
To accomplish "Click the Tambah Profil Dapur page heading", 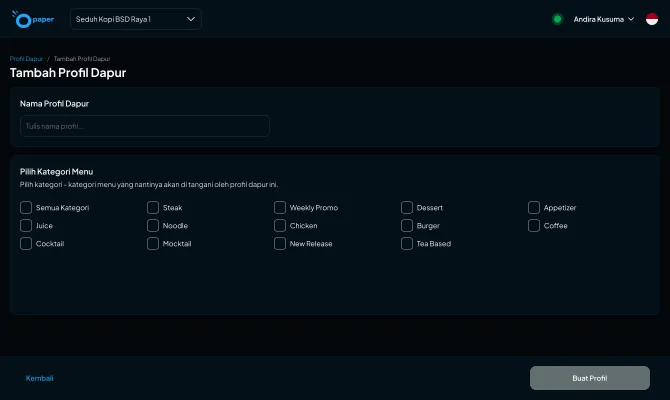I will pyautogui.click(x=68, y=73).
